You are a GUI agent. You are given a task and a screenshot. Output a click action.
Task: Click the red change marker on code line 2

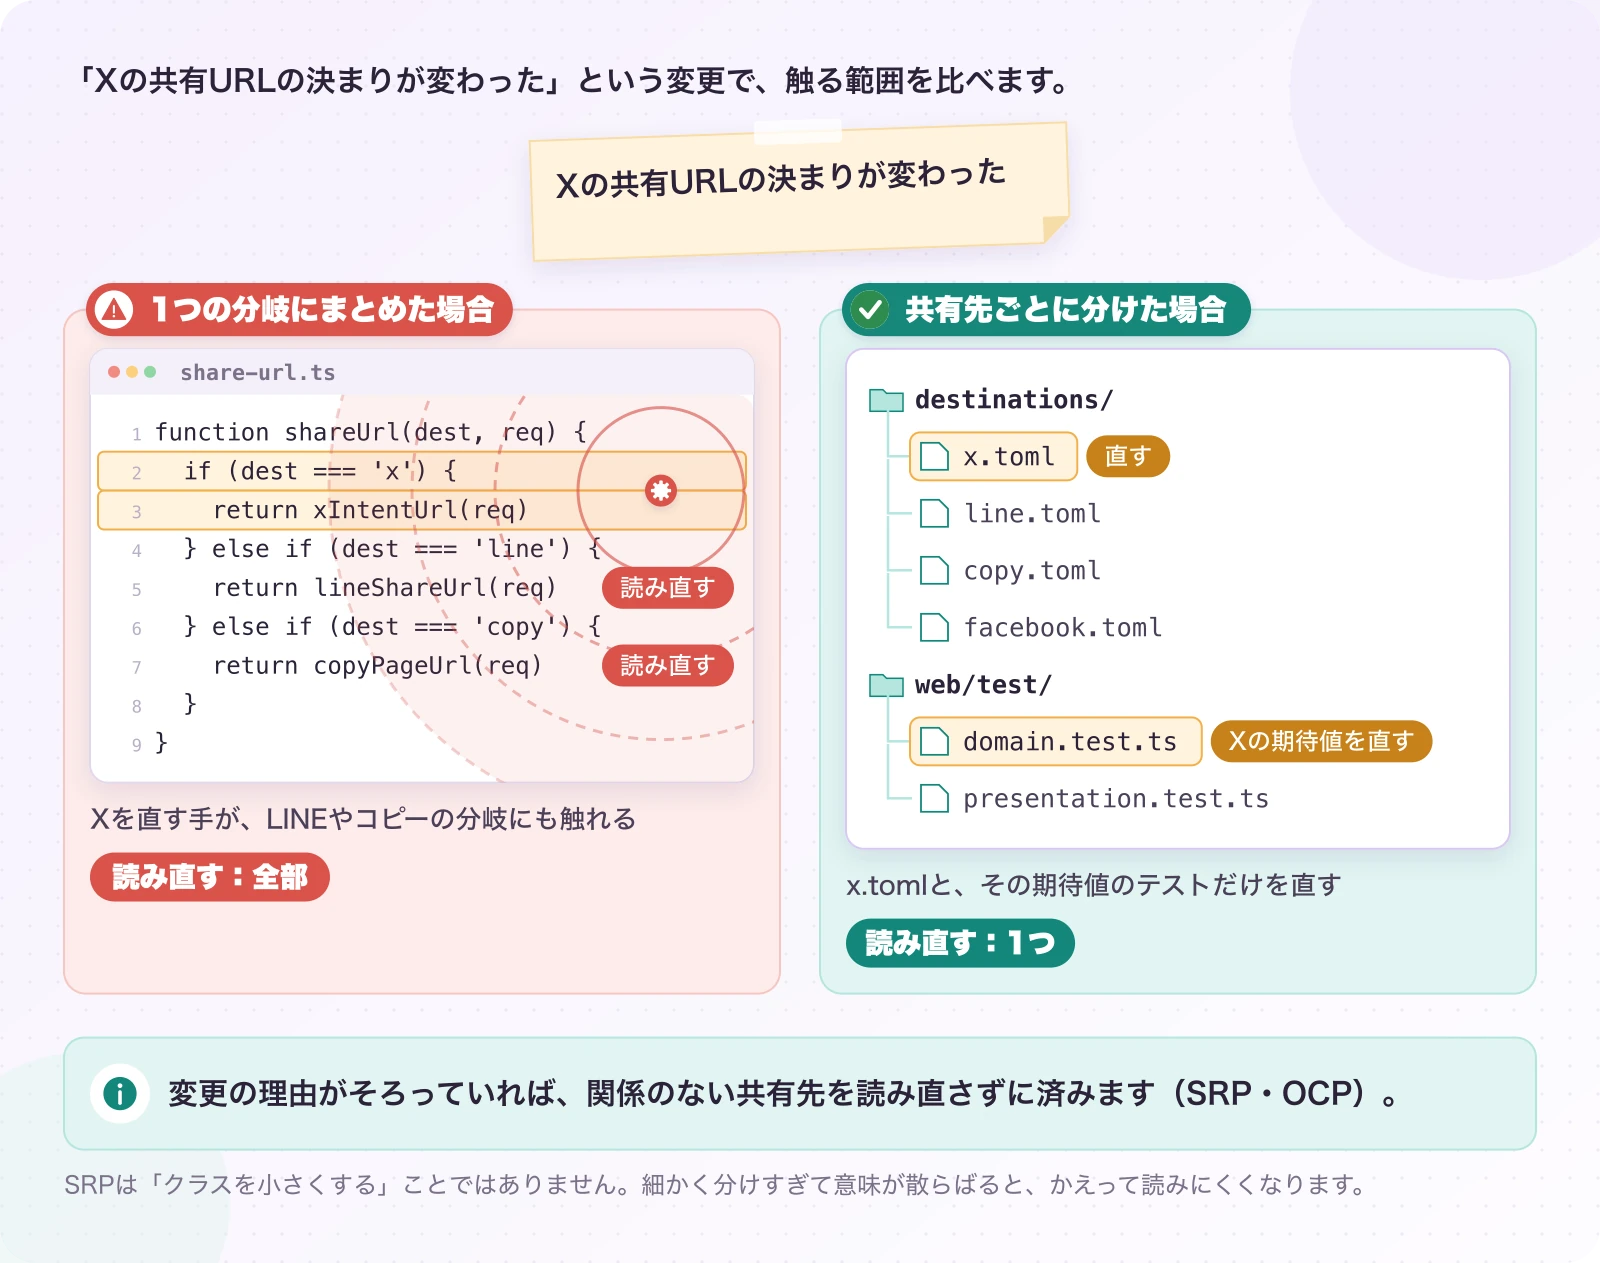tap(661, 491)
